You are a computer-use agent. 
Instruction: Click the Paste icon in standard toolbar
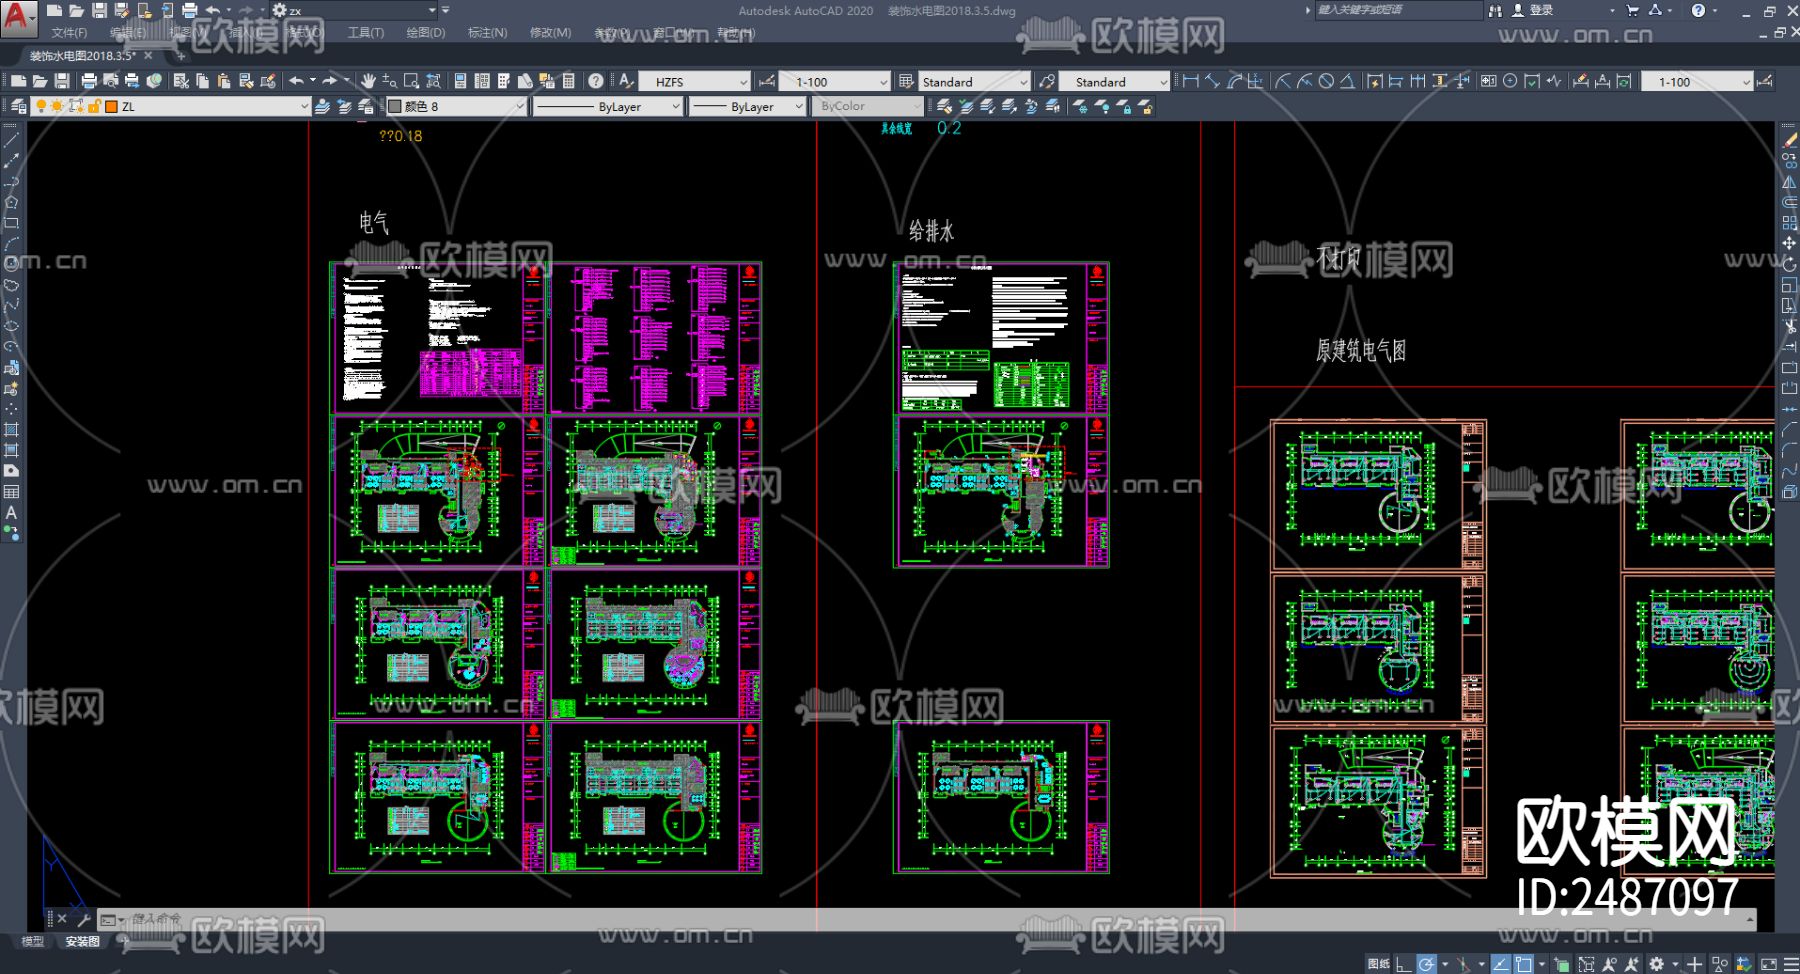point(224,81)
